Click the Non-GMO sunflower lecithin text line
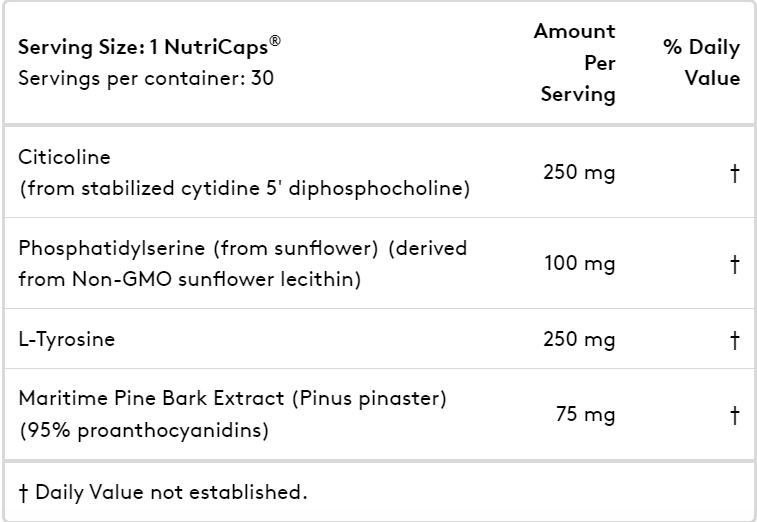The height and width of the screenshot is (522, 757). pos(190,279)
